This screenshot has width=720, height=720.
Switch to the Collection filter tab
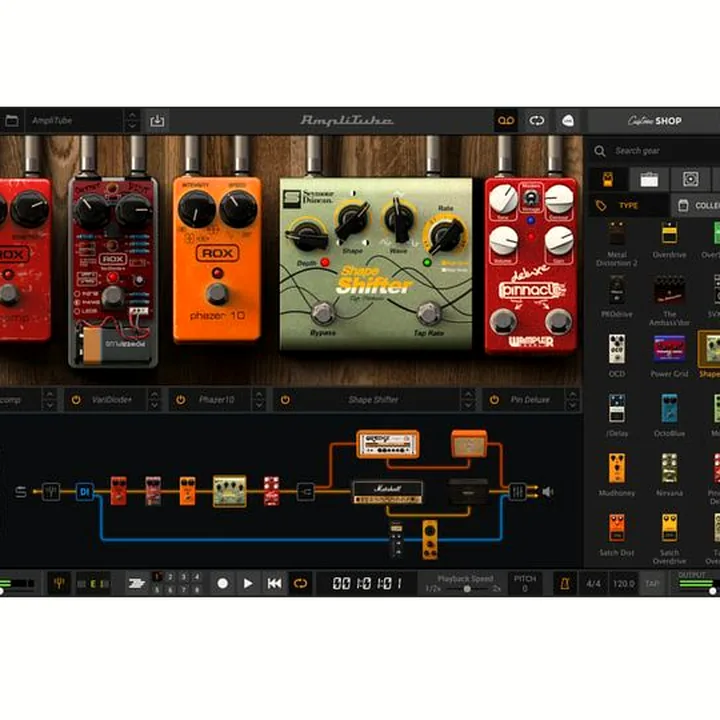[698, 205]
